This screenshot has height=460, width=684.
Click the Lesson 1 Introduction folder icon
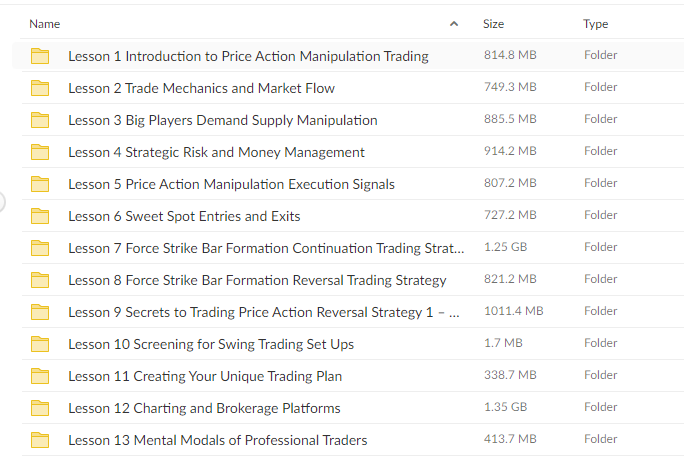[40, 56]
